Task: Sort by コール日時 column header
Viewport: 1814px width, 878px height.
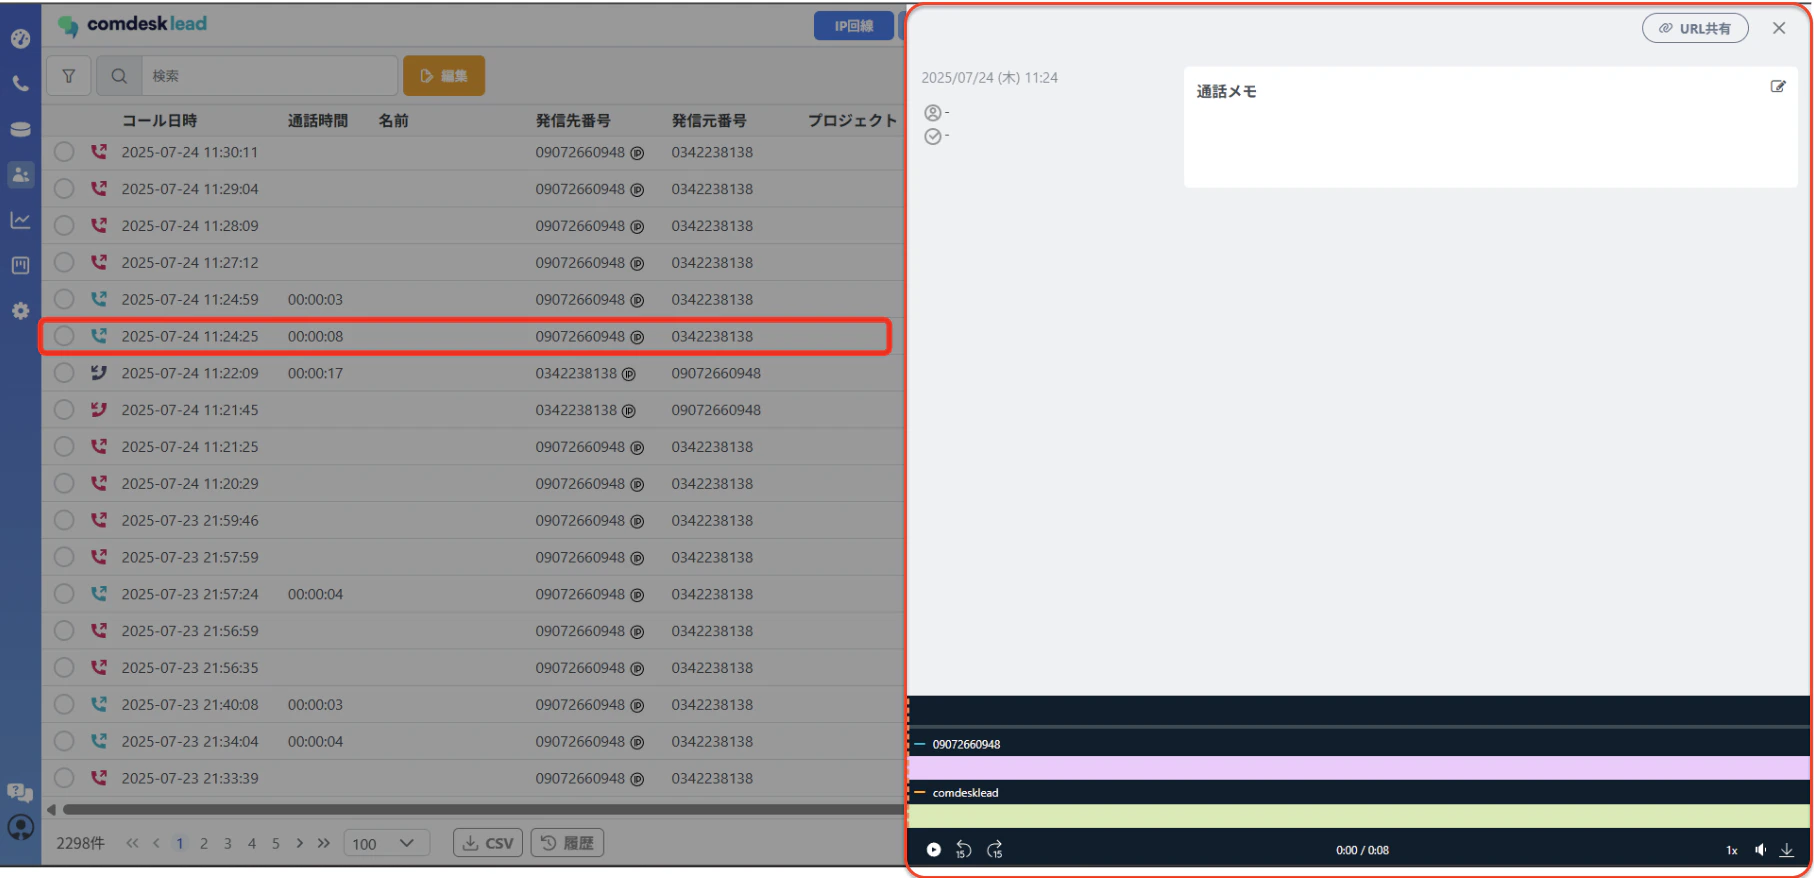Action: click(x=159, y=121)
